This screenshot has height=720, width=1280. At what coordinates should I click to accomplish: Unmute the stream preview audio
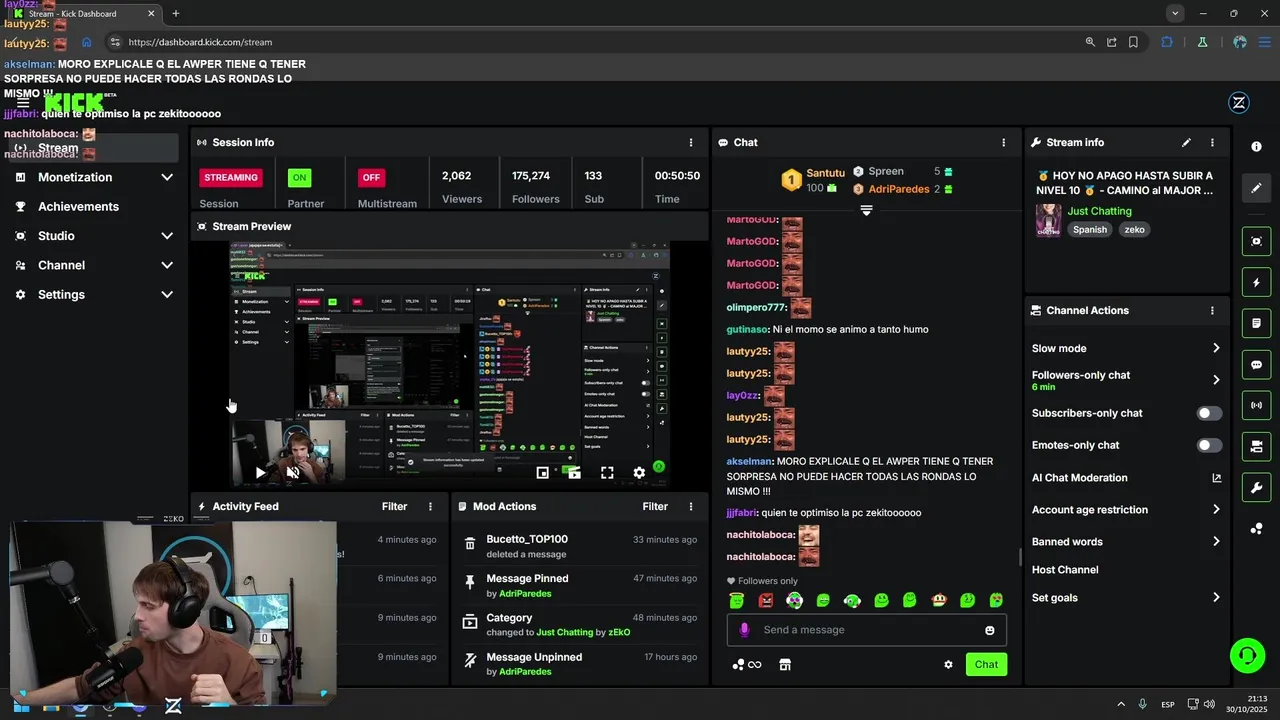293,473
